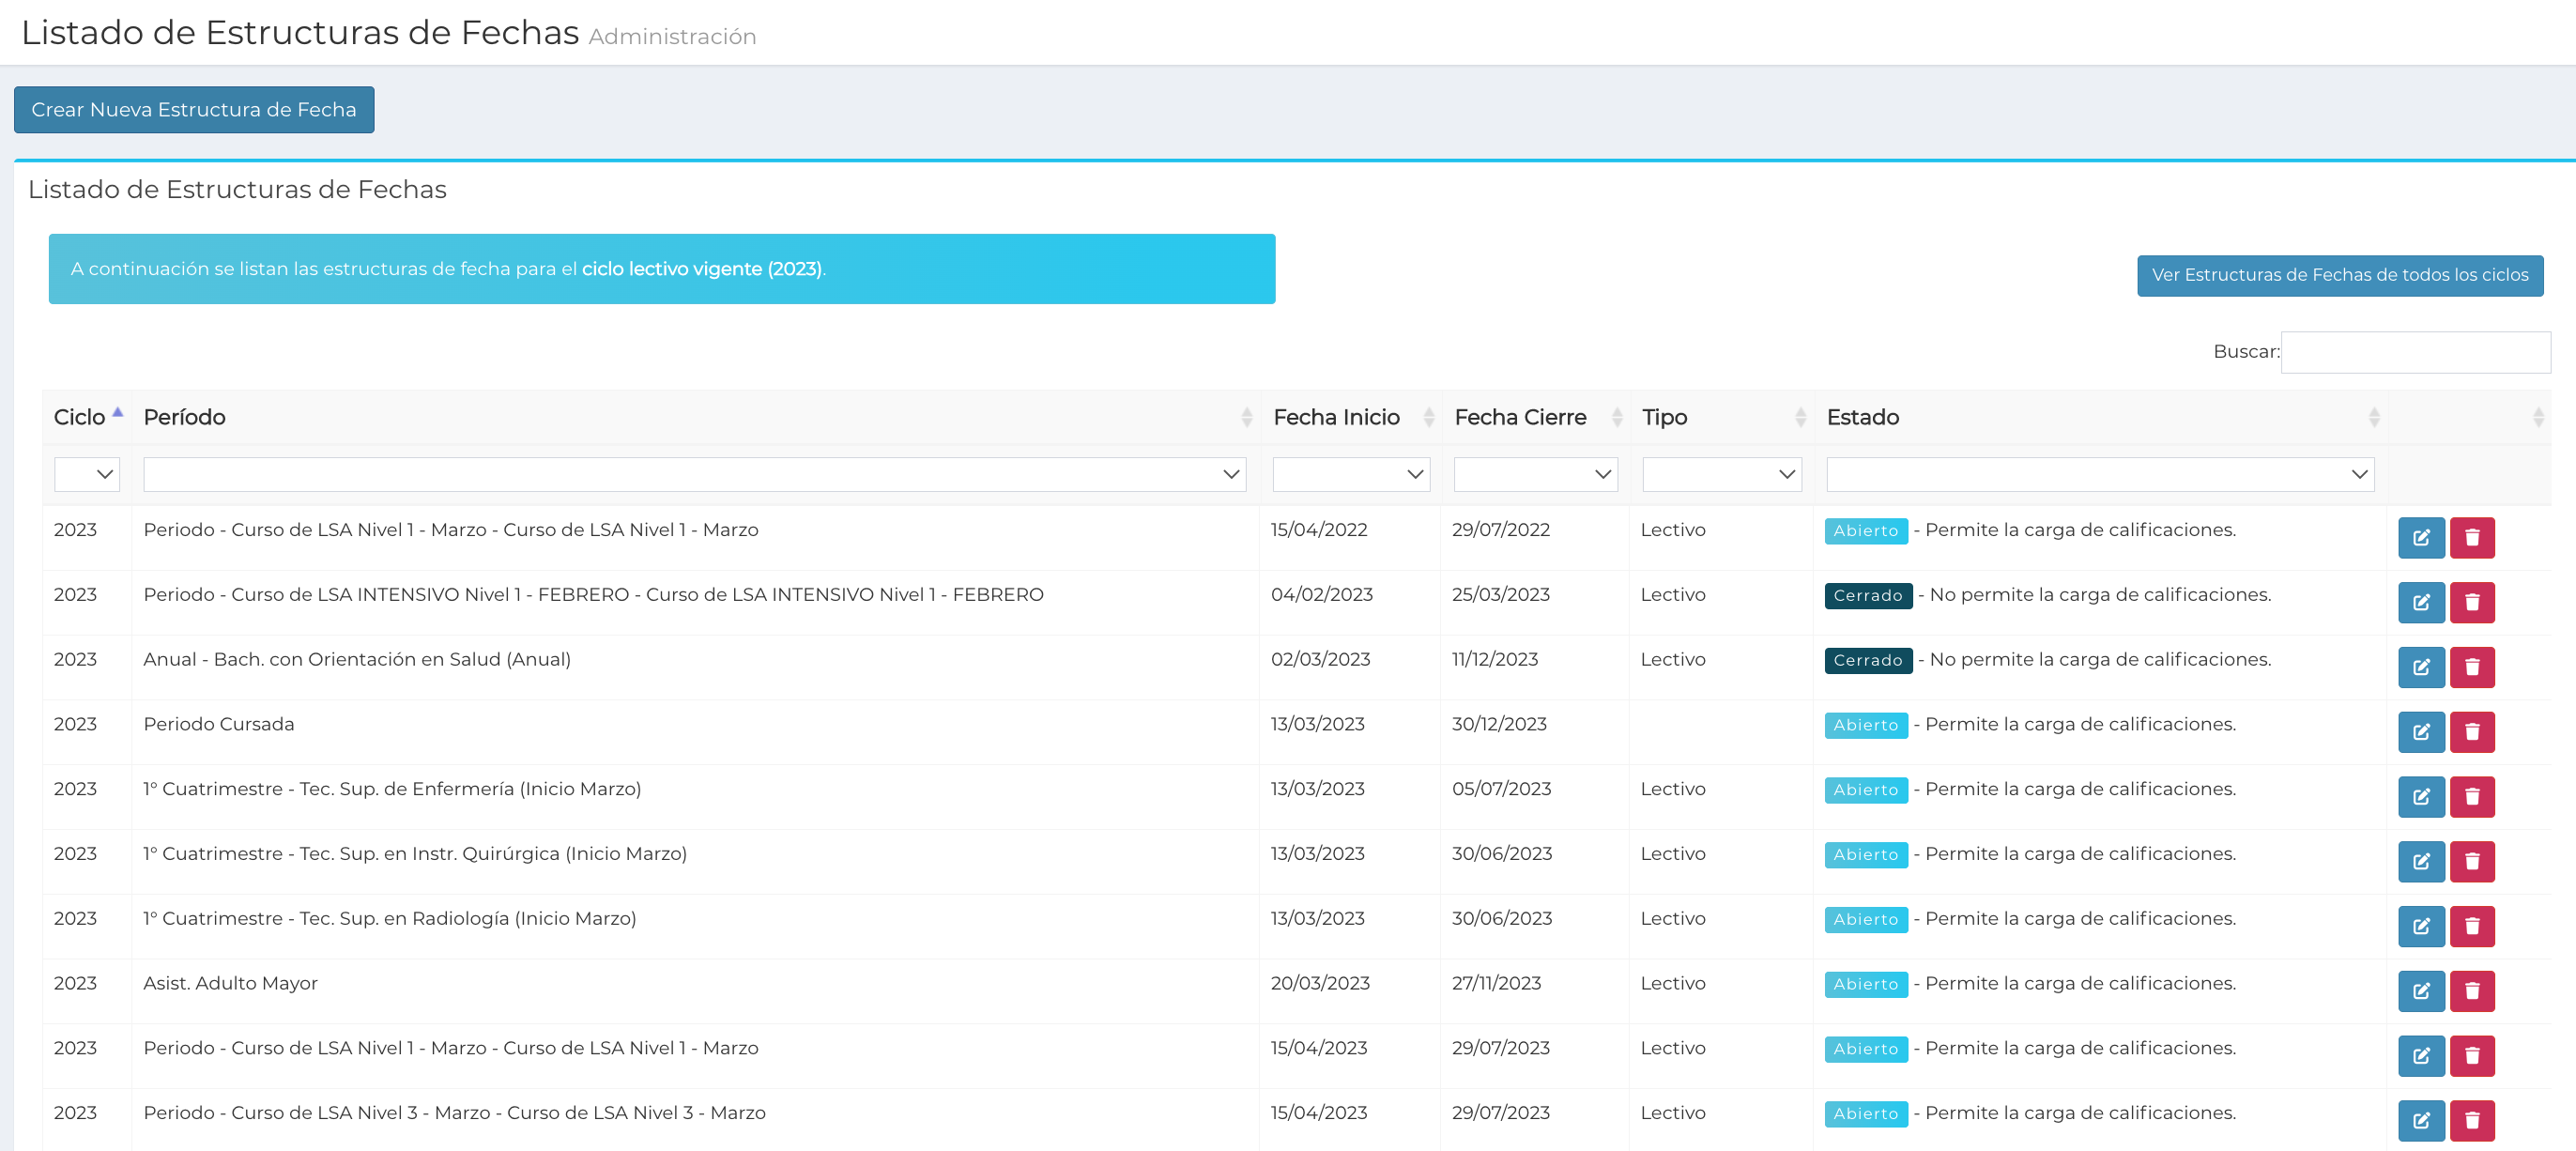Screen dimensions: 2576x1151
Task: Sort table by Ciclo column header
Action: tap(80, 417)
